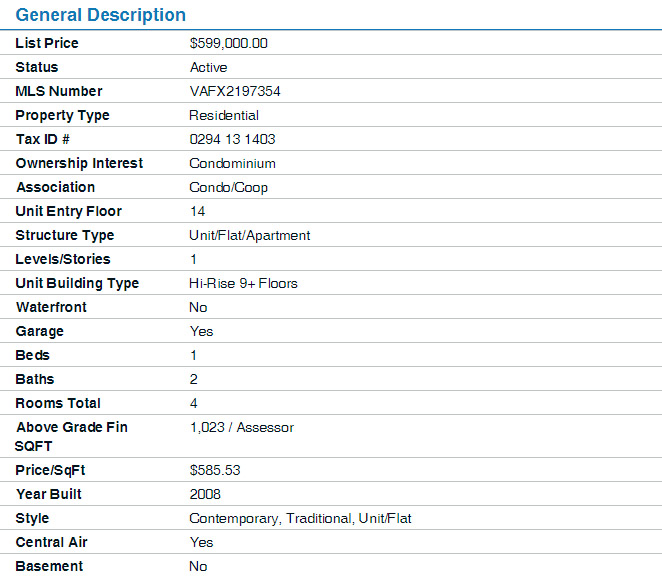Image resolution: width=662 pixels, height=580 pixels.
Task: Click the Hi-Rise 9+ Floors value
Action: (x=243, y=283)
